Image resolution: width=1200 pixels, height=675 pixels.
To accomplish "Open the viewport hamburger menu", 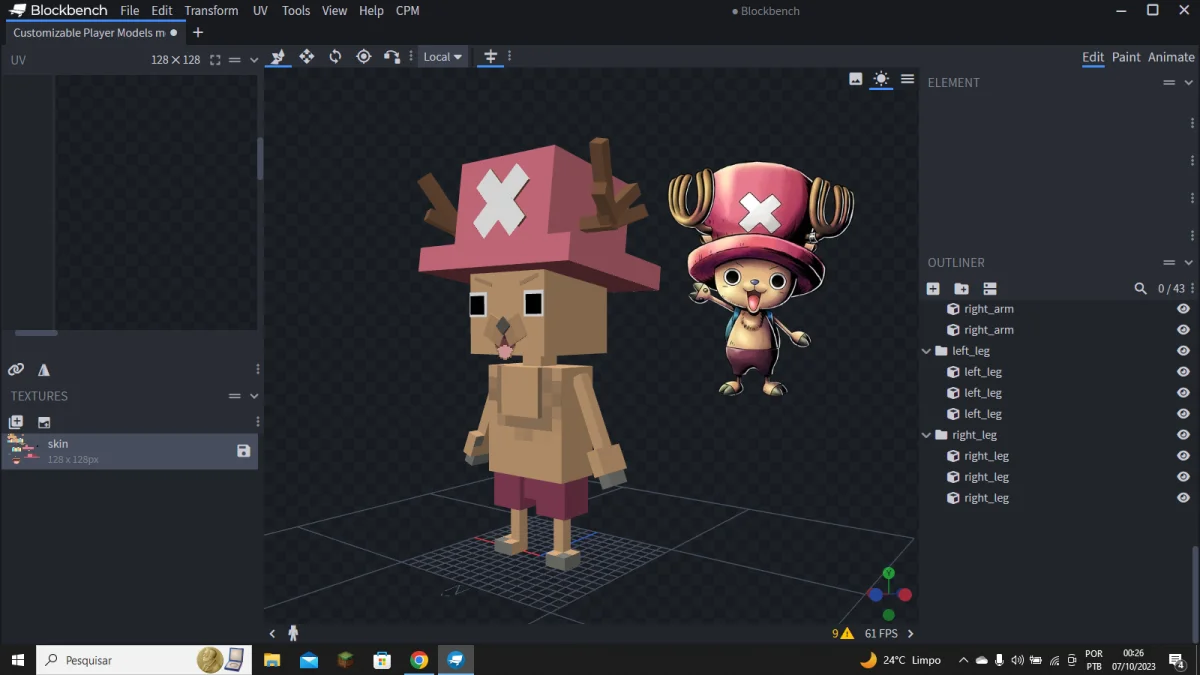I will (x=907, y=79).
